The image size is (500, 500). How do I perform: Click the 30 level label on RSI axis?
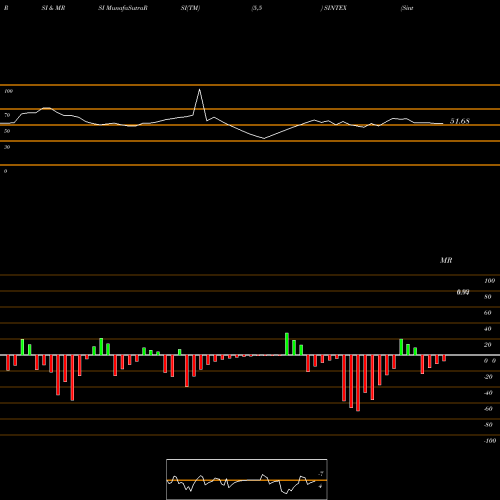click(x=7, y=147)
